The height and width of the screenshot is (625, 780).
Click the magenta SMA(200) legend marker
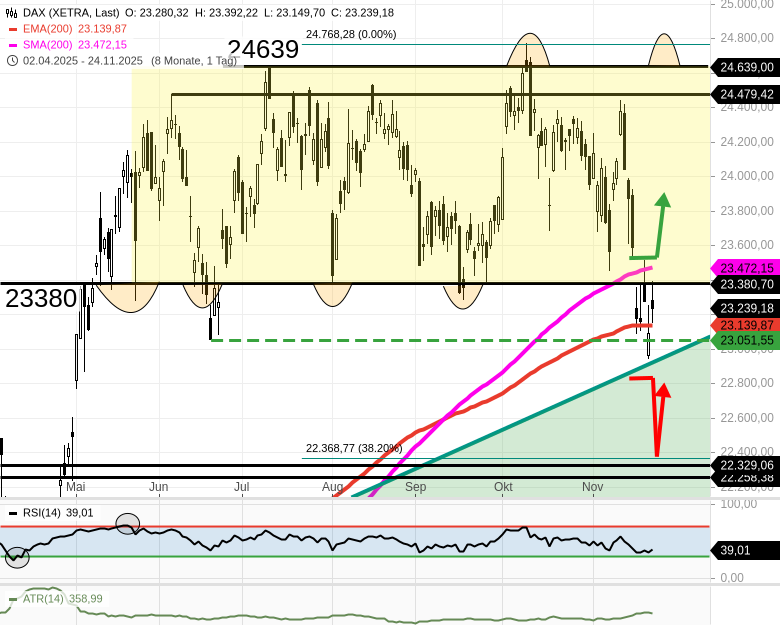click(x=13, y=45)
